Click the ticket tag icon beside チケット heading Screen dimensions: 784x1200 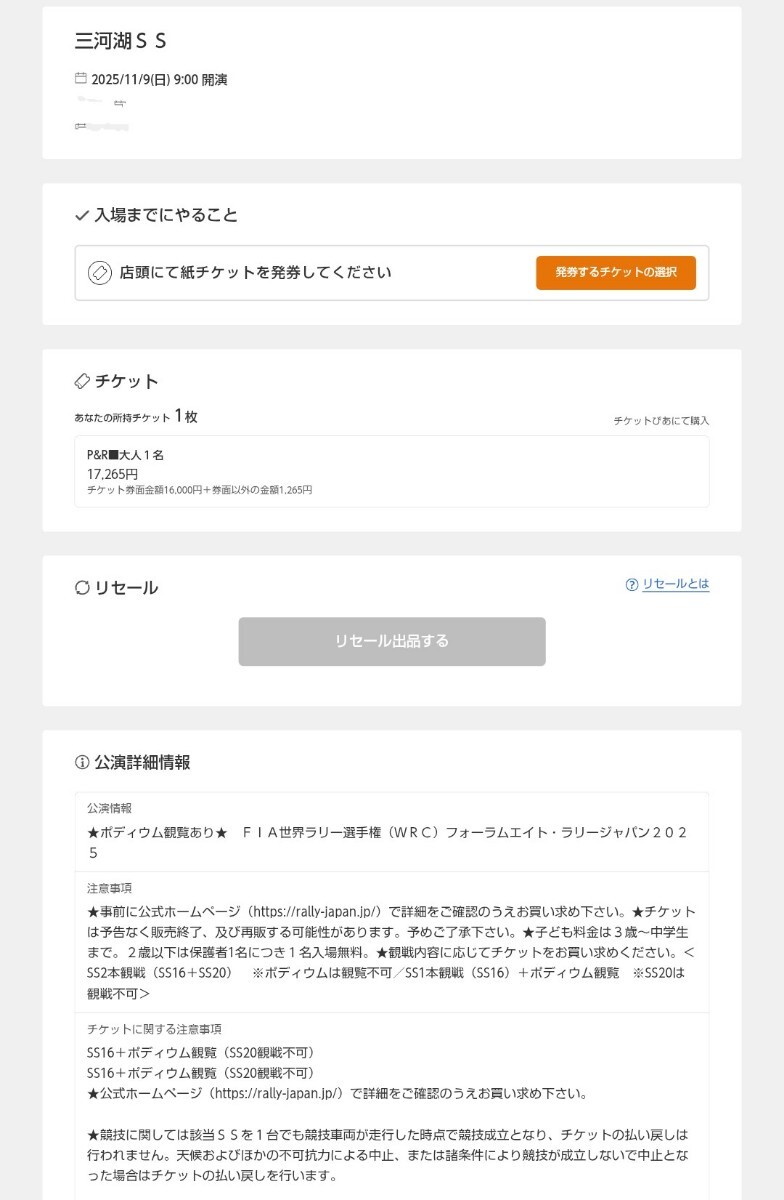[x=82, y=381]
